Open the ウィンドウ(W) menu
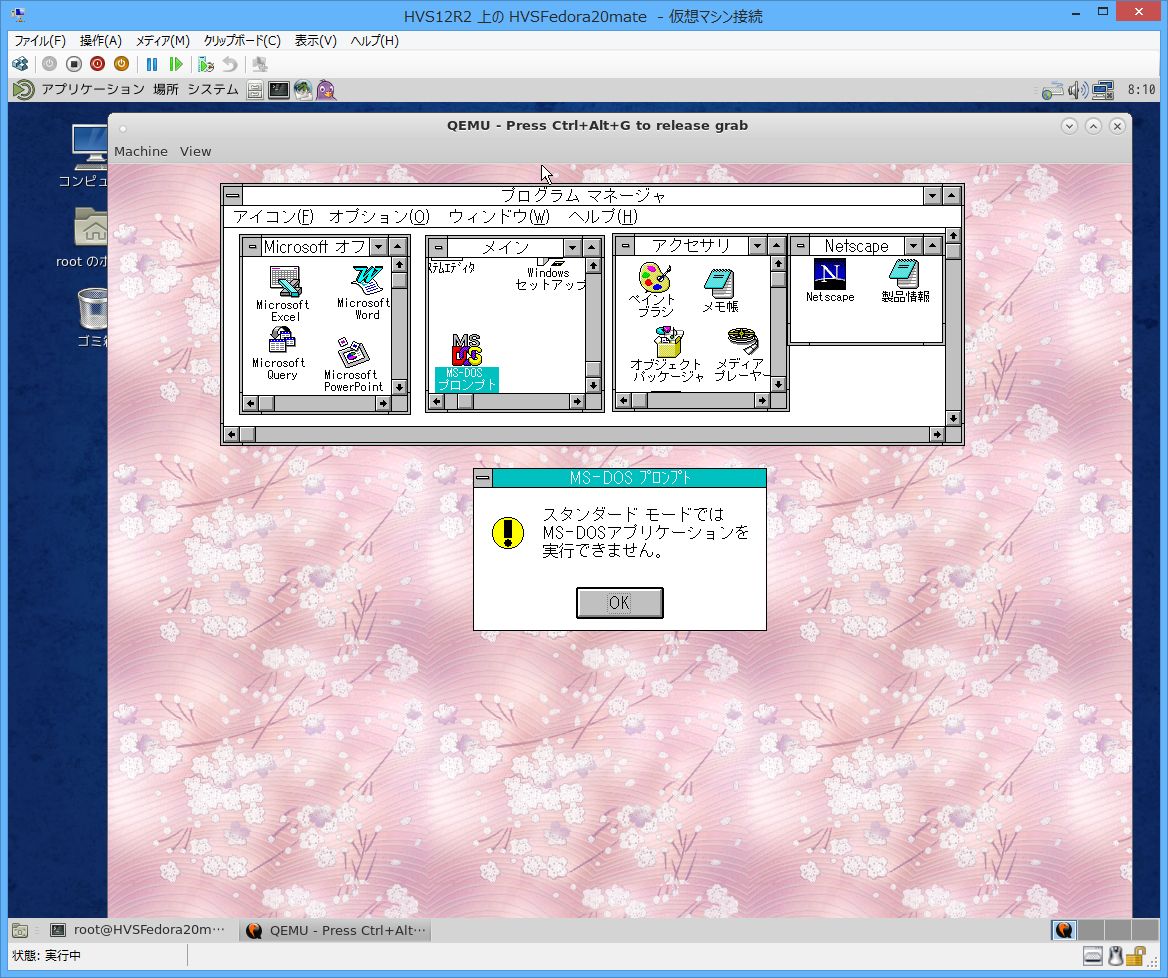This screenshot has width=1168, height=978. coord(498,217)
